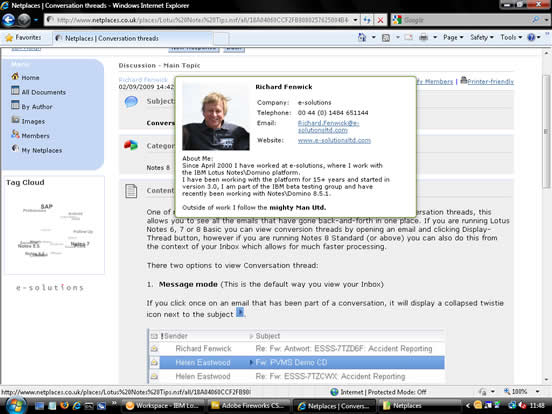Screen dimensions: 552x414
Task: Expand the Home button dropdown arrow
Action: click(x=373, y=37)
